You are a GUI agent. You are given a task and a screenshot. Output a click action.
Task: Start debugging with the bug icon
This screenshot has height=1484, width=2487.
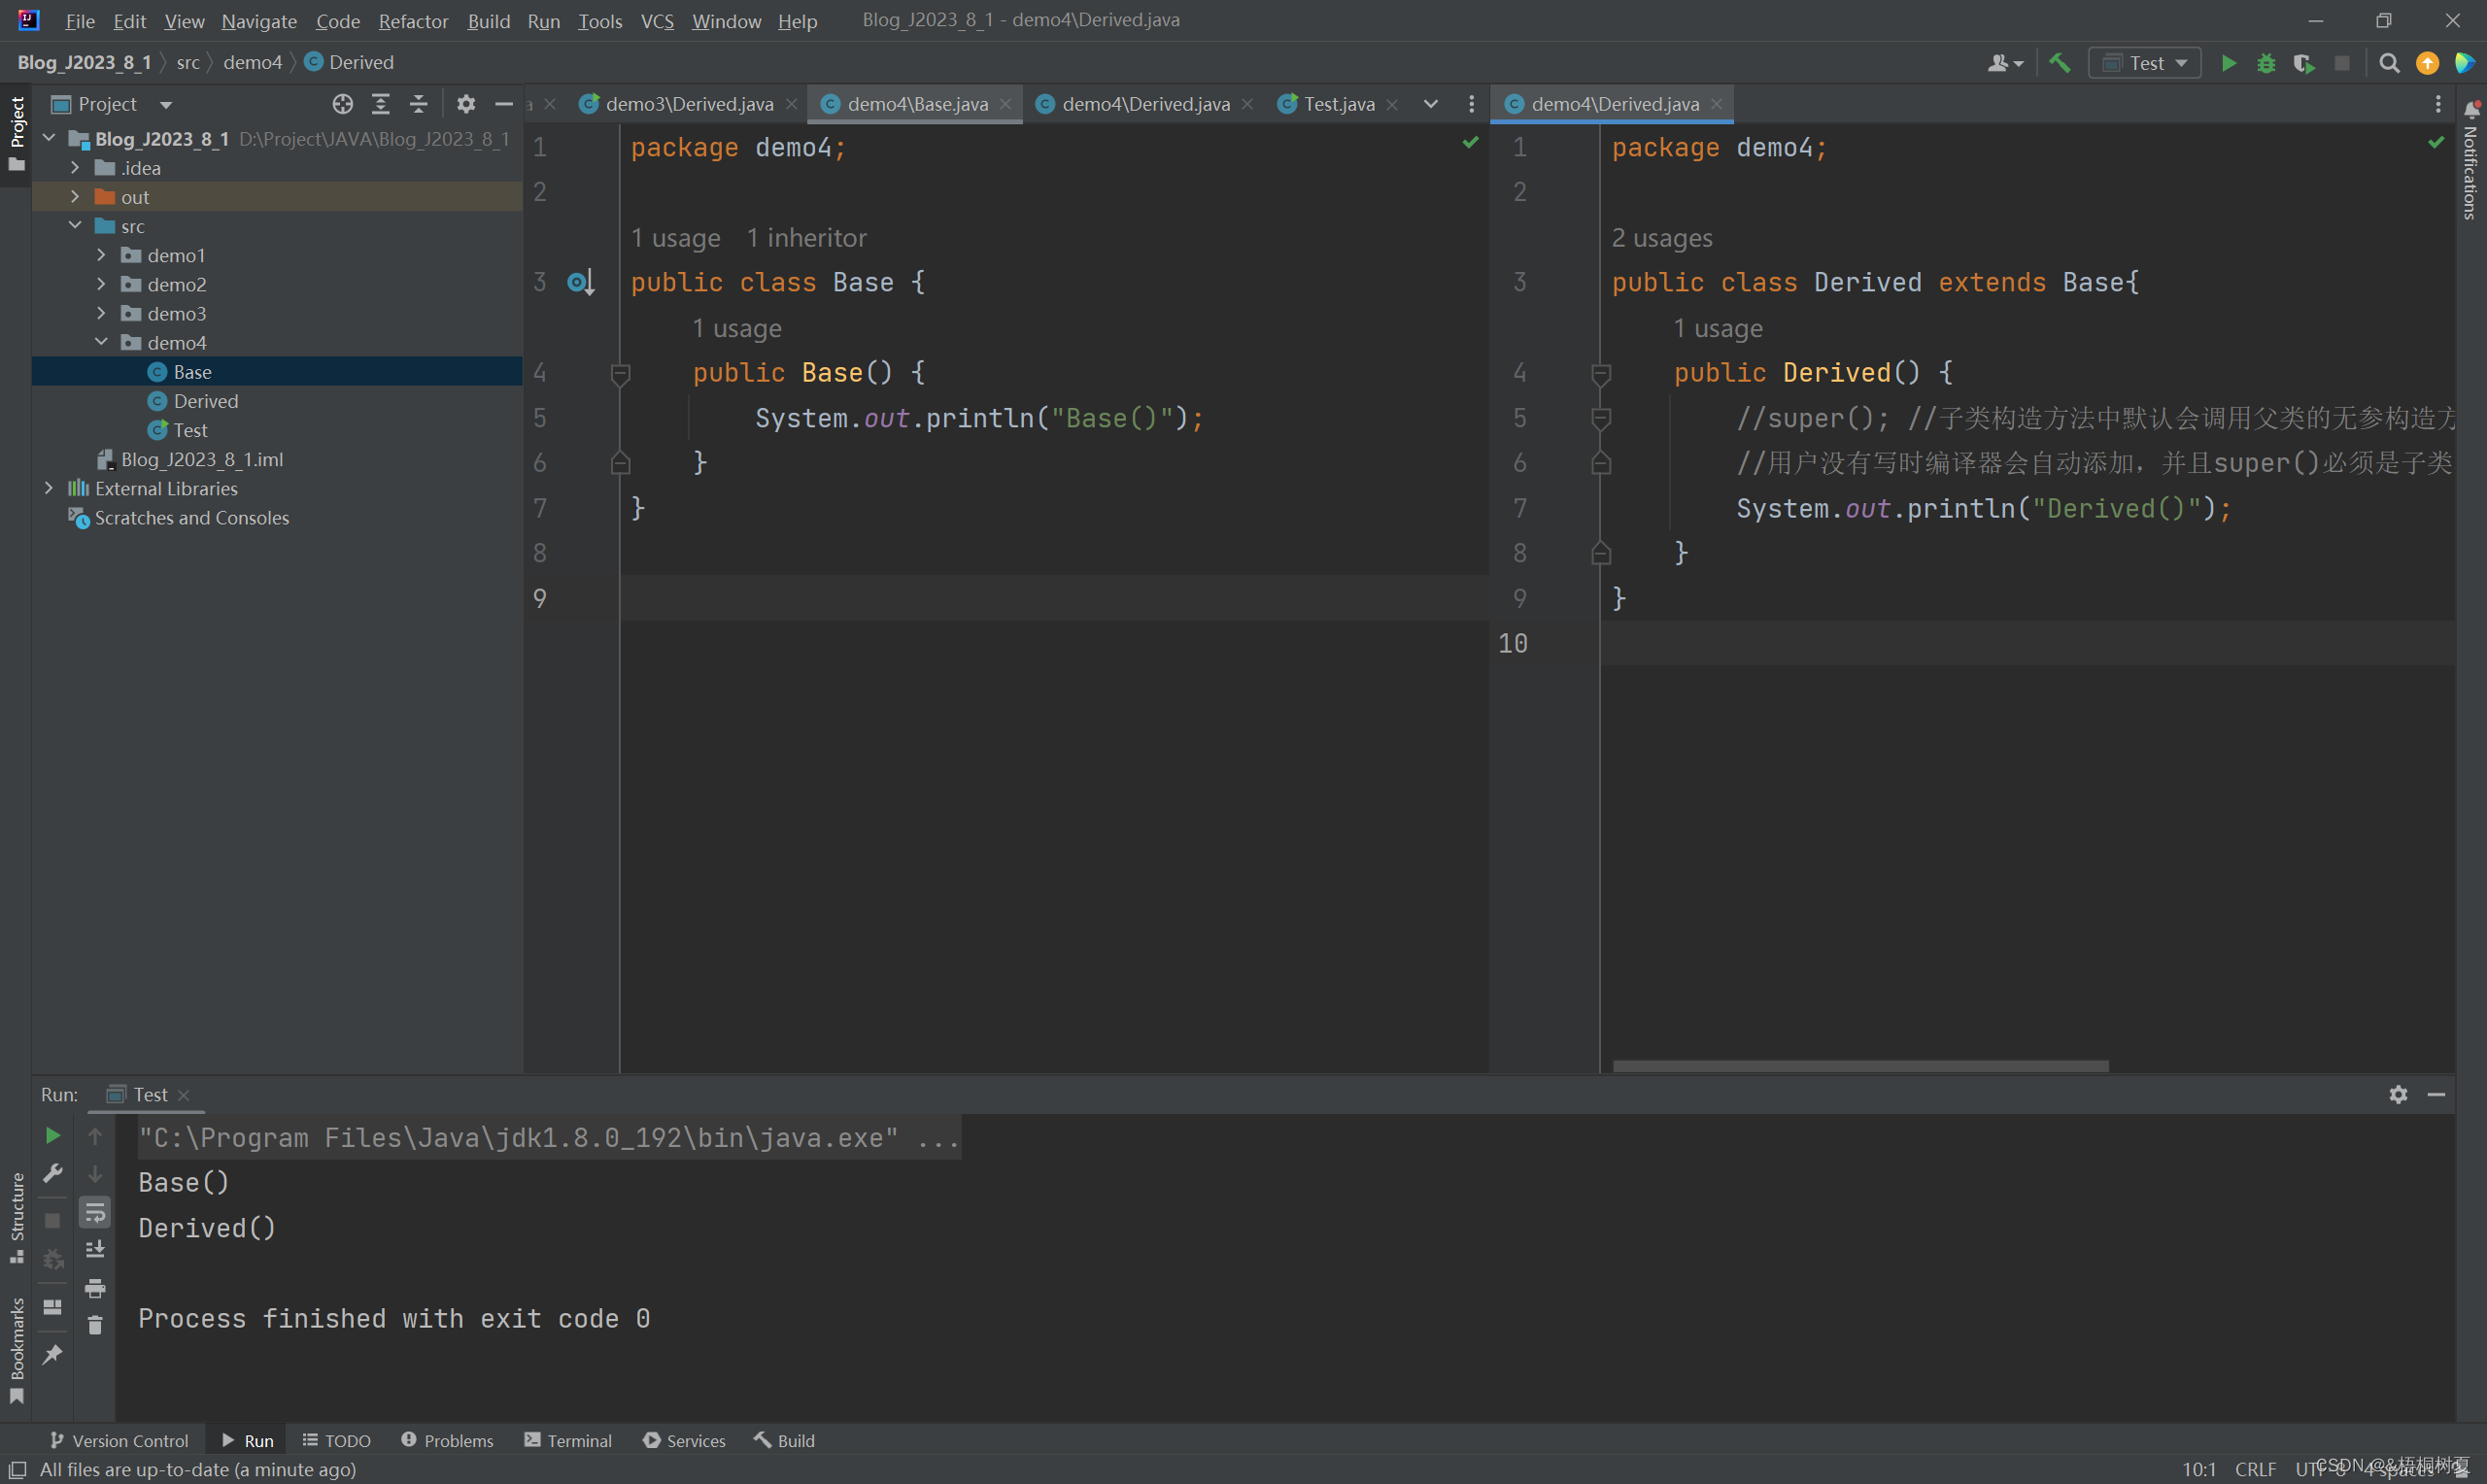coord(2266,63)
